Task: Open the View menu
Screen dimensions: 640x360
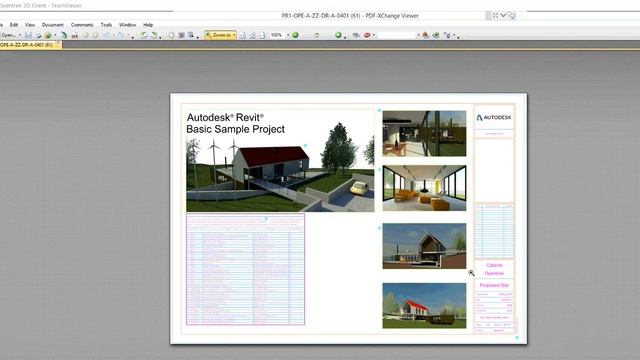Action: point(30,25)
